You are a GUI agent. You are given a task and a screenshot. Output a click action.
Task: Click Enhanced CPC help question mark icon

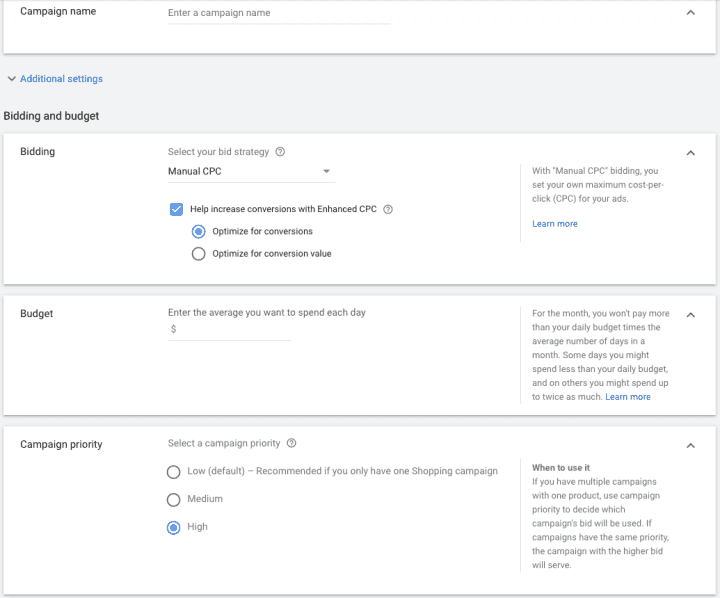pyautogui.click(x=388, y=210)
